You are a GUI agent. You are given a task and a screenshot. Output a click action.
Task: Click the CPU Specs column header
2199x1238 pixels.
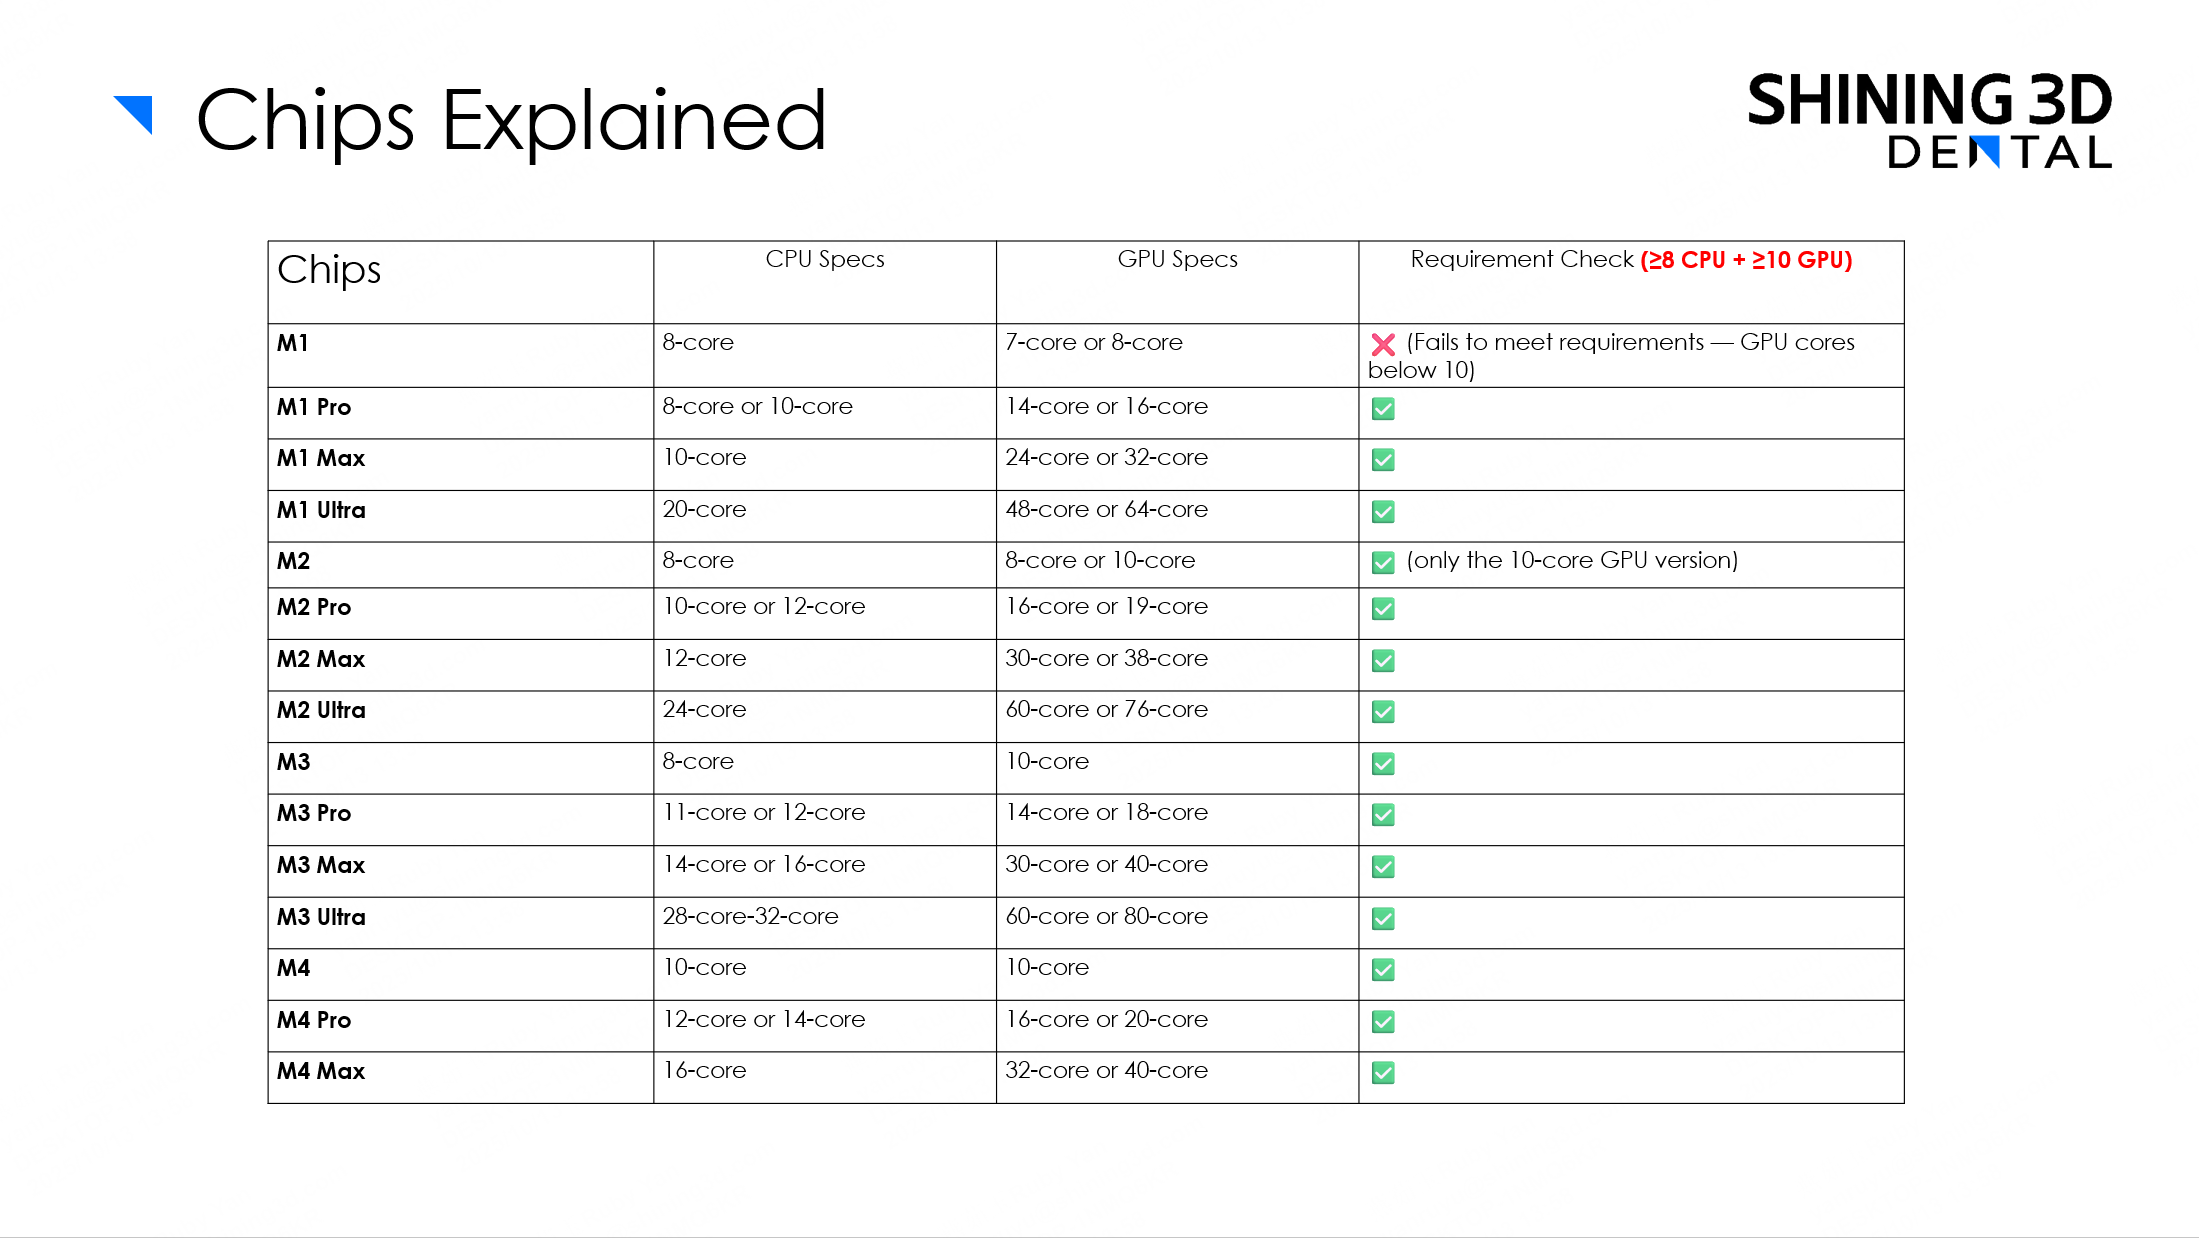point(824,260)
